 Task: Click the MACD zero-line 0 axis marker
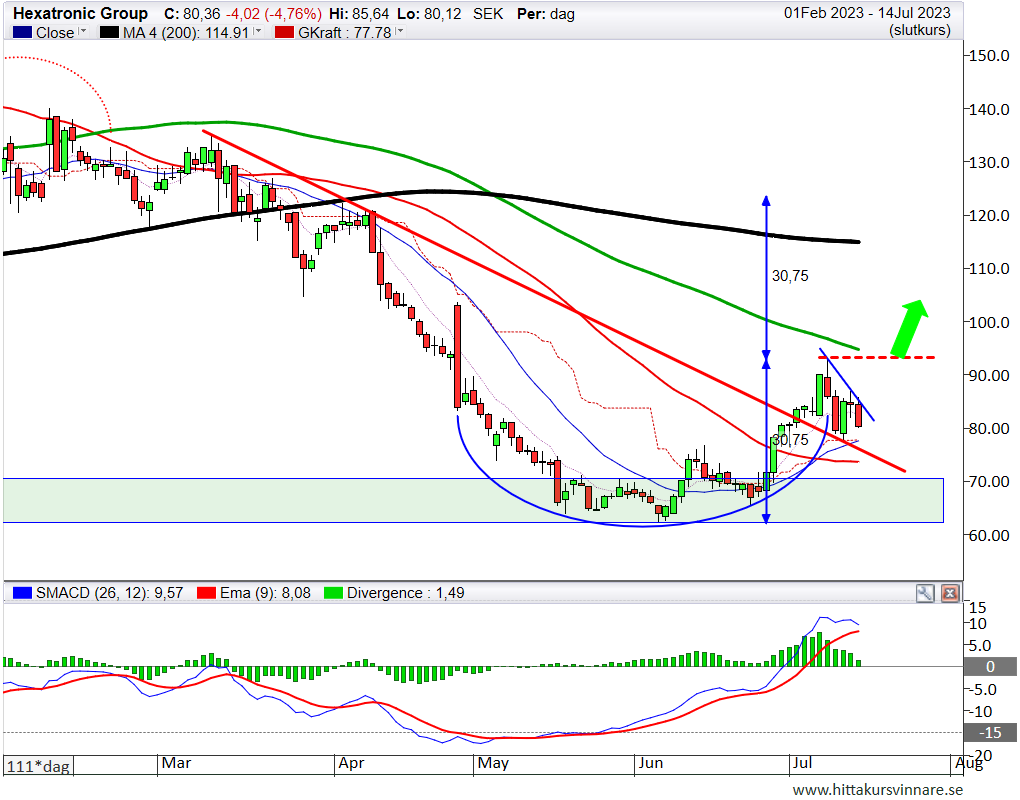click(x=990, y=667)
